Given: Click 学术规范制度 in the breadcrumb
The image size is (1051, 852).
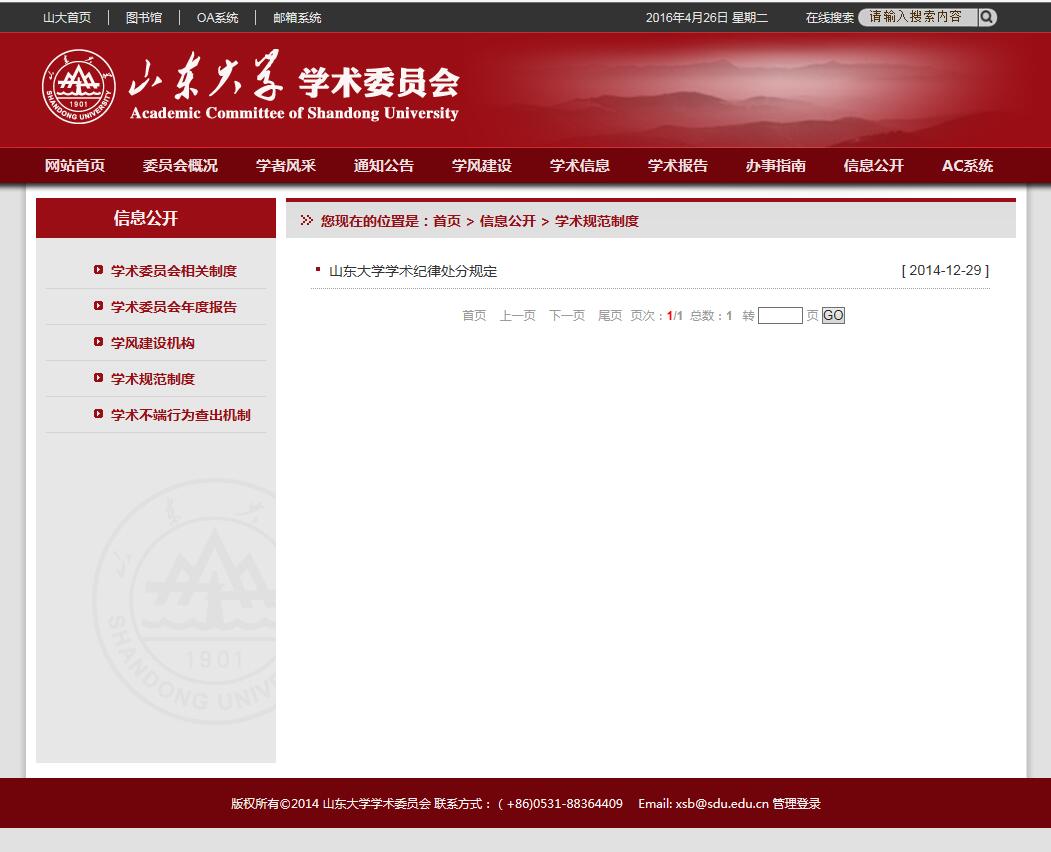Looking at the screenshot, I should (597, 221).
